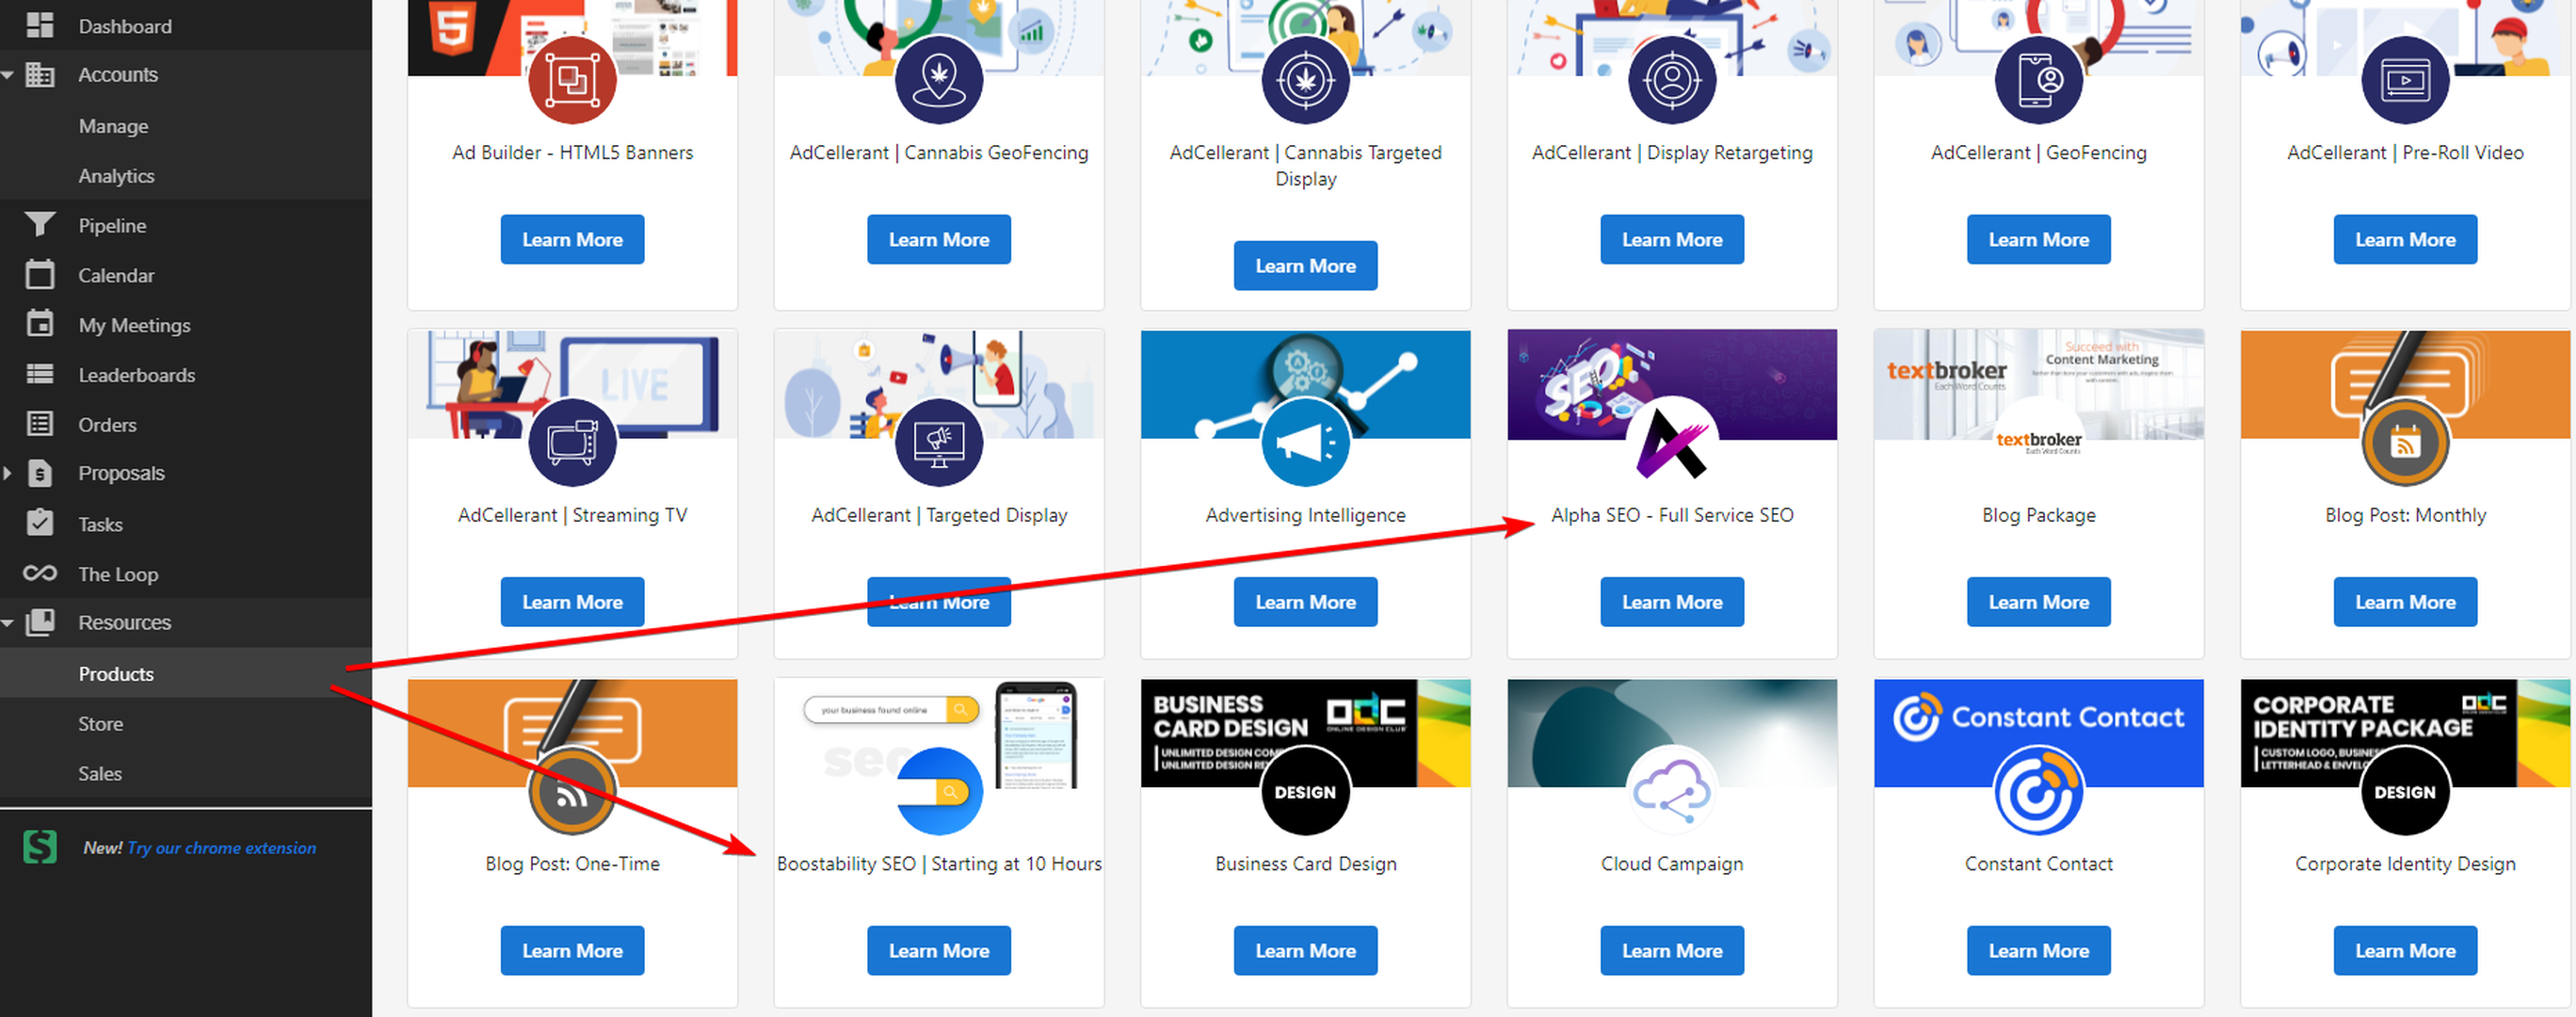Click the Blog Post: Monthly title

tap(2405, 514)
